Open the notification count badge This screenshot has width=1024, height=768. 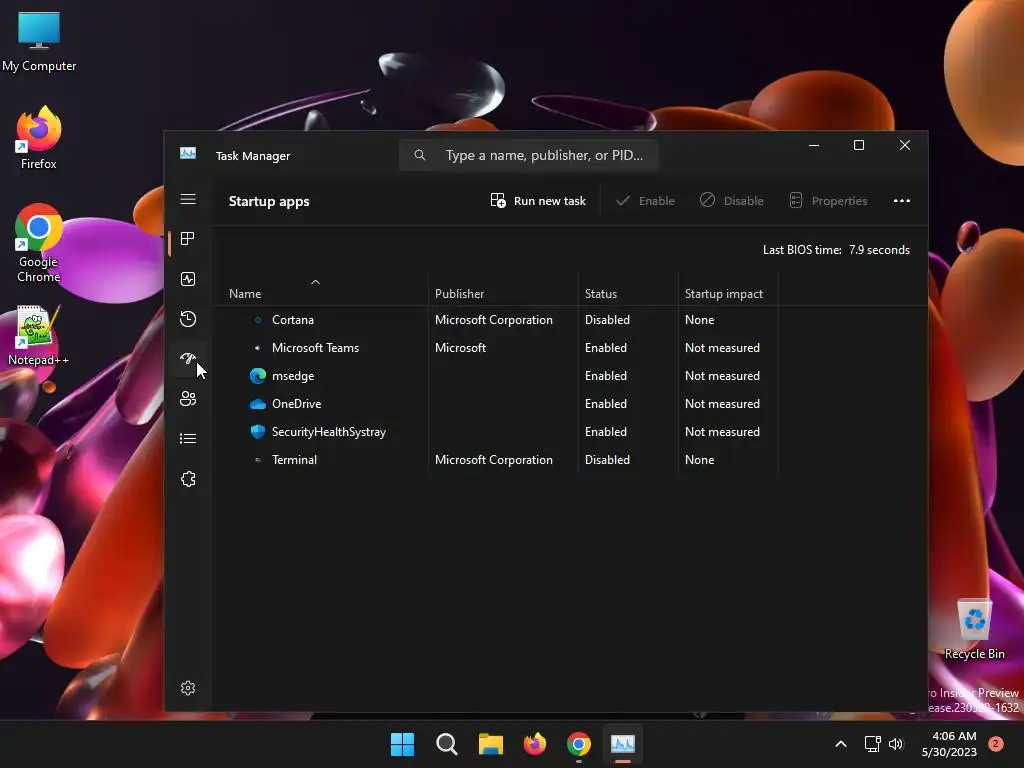(x=996, y=744)
